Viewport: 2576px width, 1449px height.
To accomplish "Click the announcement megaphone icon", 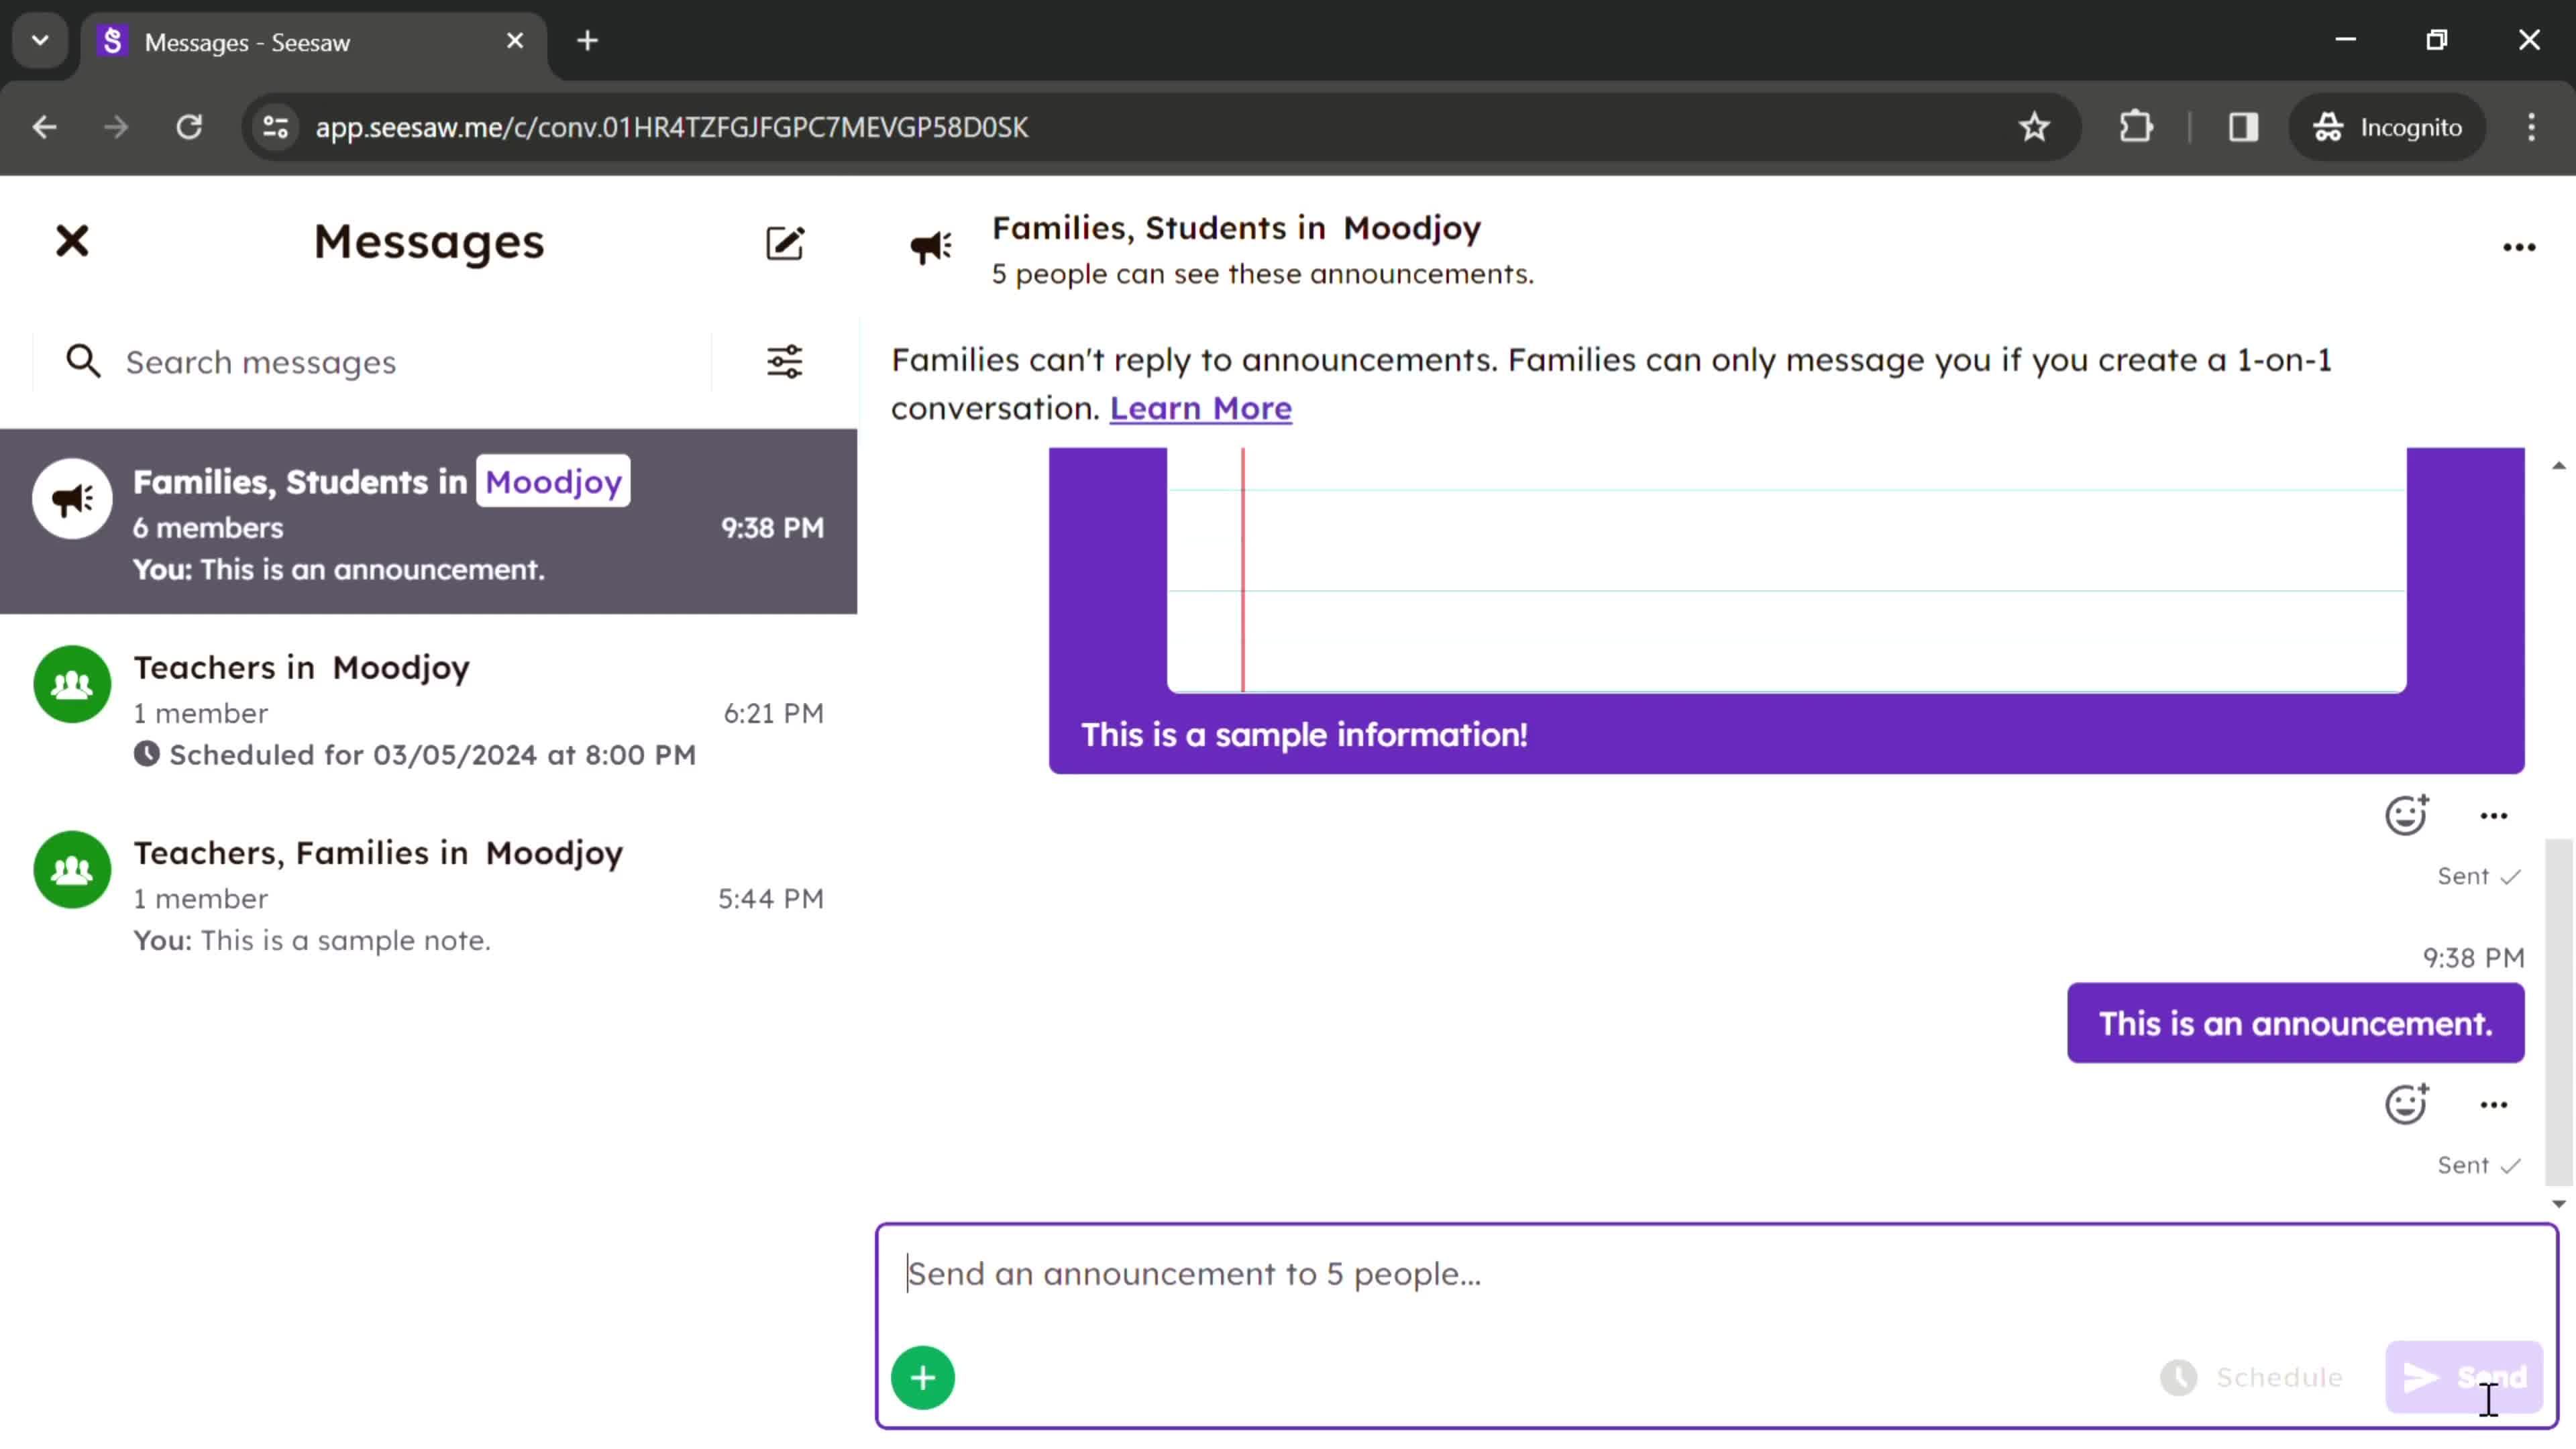I will coord(932,248).
